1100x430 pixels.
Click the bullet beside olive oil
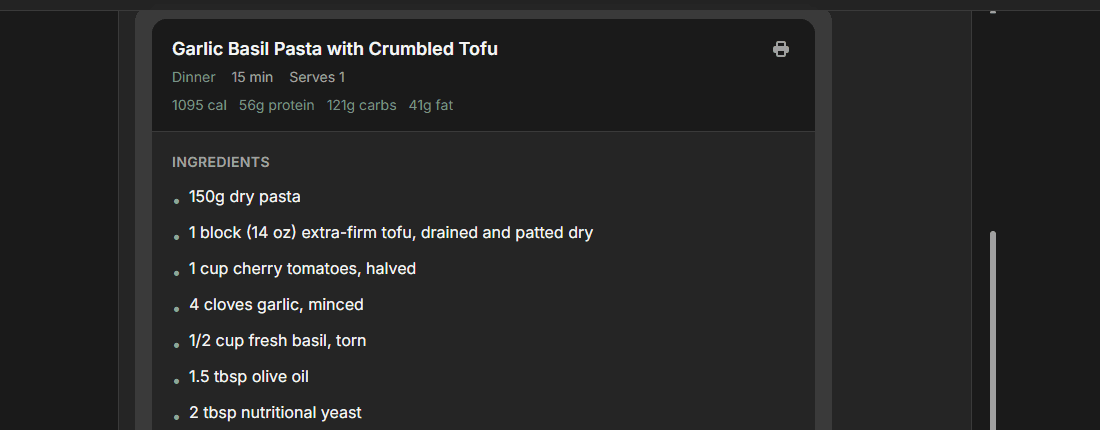(177, 381)
